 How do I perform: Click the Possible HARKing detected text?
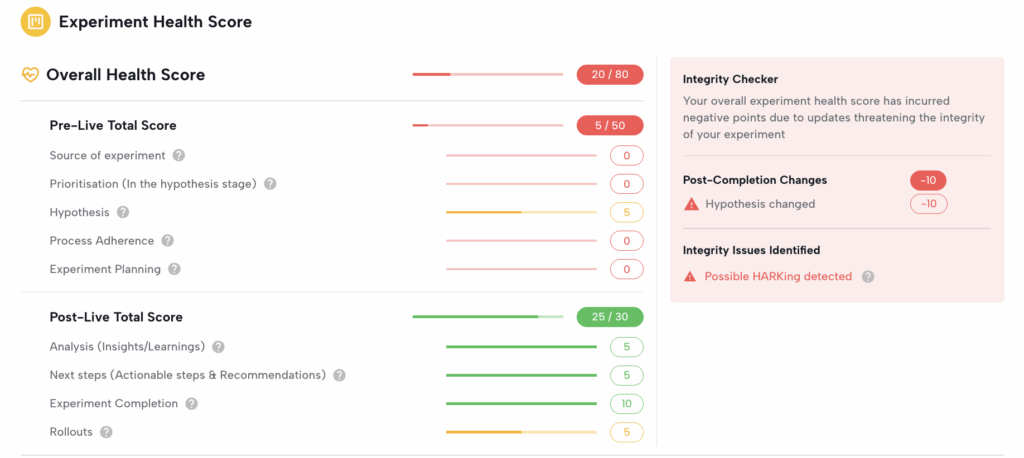point(778,276)
